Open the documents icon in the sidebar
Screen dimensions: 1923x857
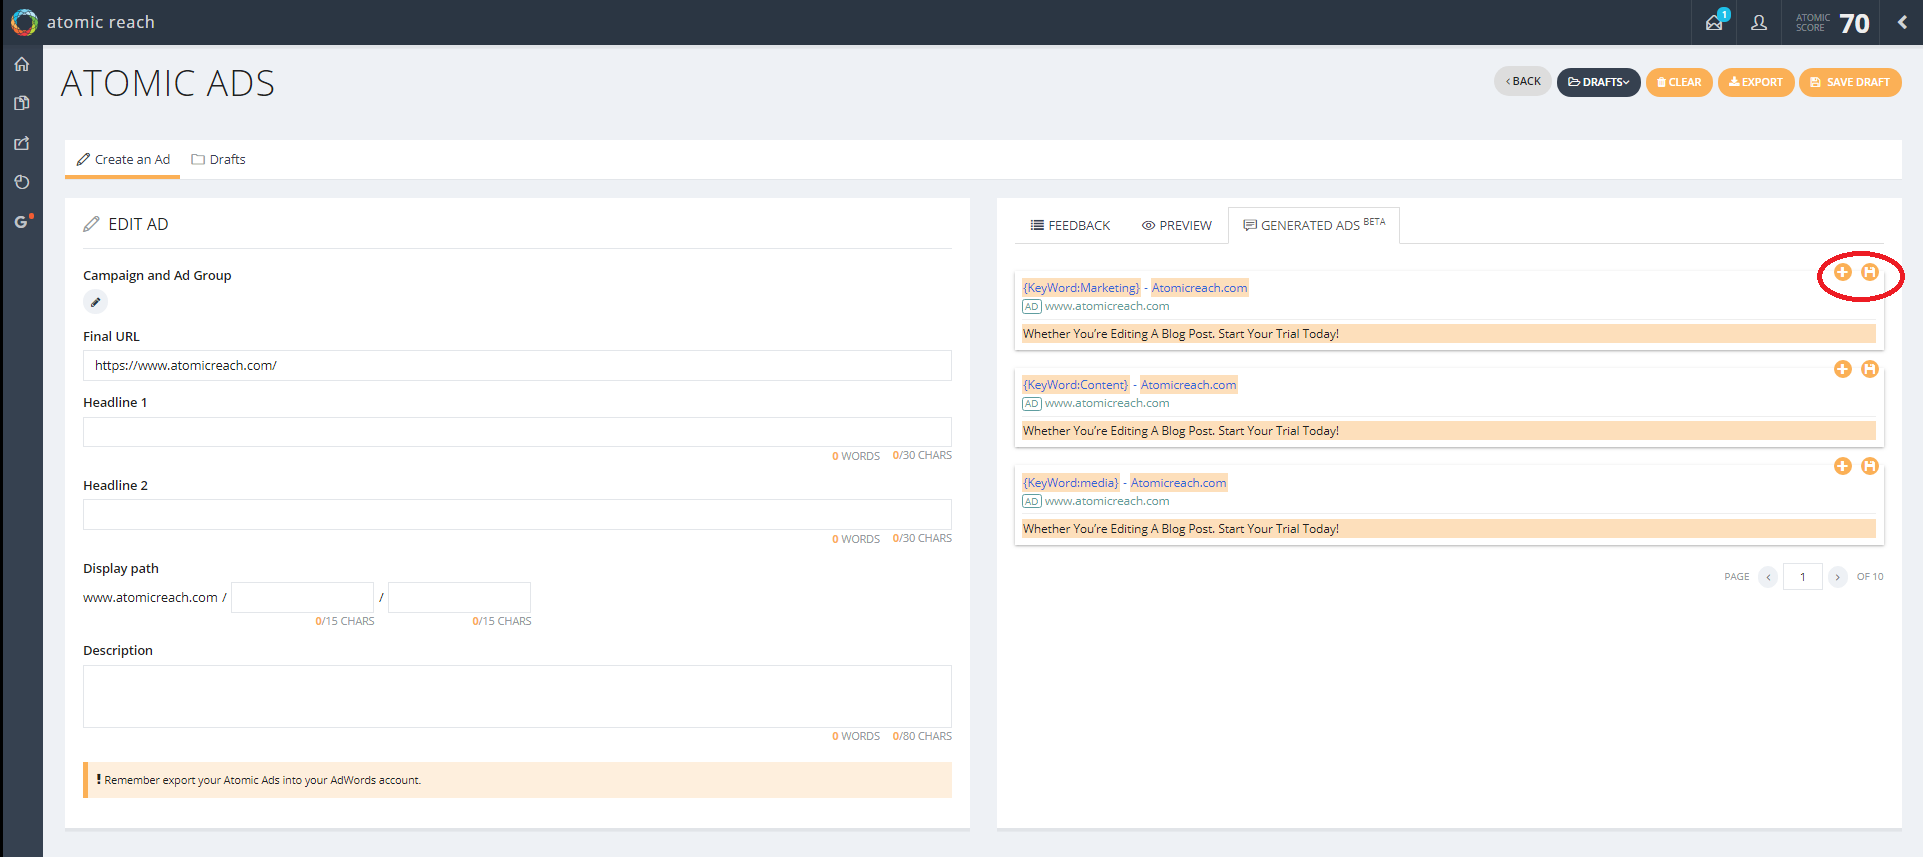pos(21,103)
